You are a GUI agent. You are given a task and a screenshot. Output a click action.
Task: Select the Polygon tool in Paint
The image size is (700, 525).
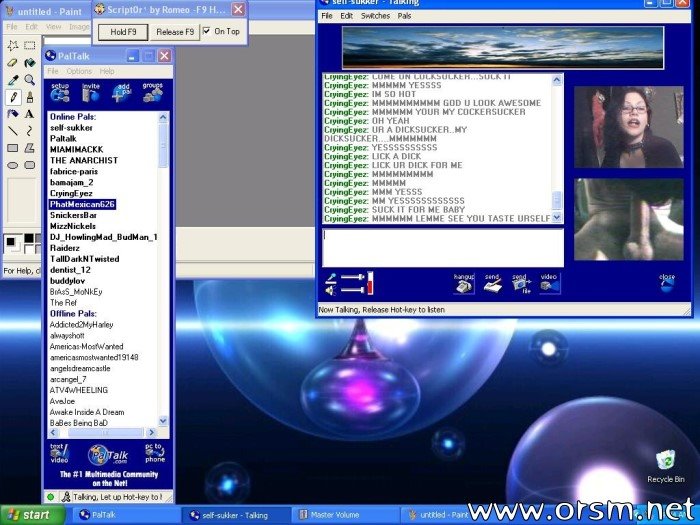click(x=29, y=148)
